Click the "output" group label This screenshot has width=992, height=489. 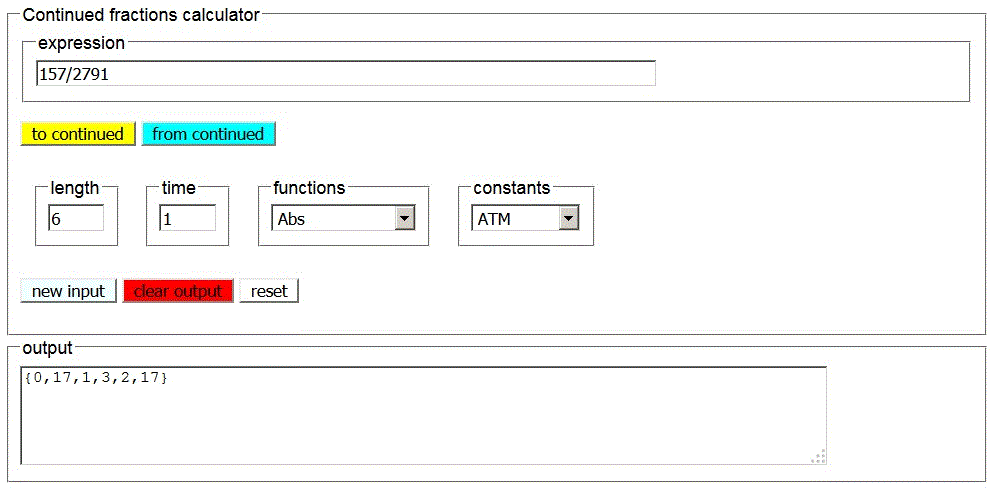pyautogui.click(x=47, y=348)
